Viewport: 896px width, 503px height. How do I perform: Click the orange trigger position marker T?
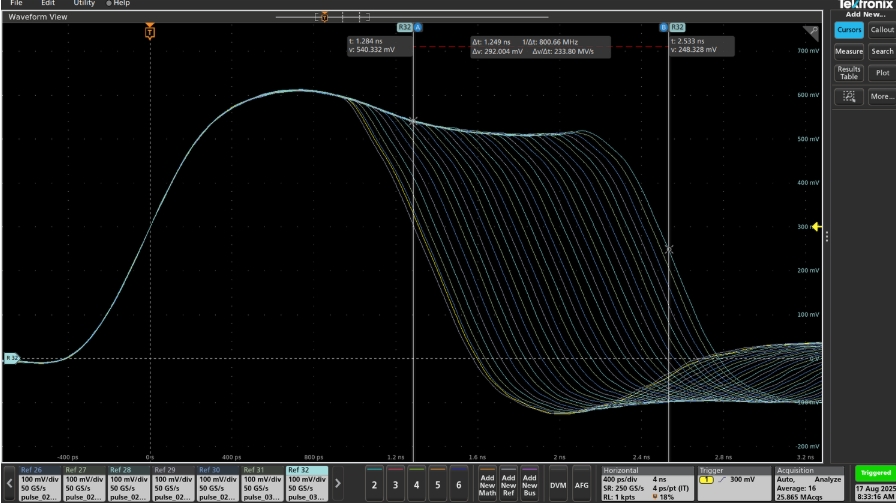click(150, 32)
